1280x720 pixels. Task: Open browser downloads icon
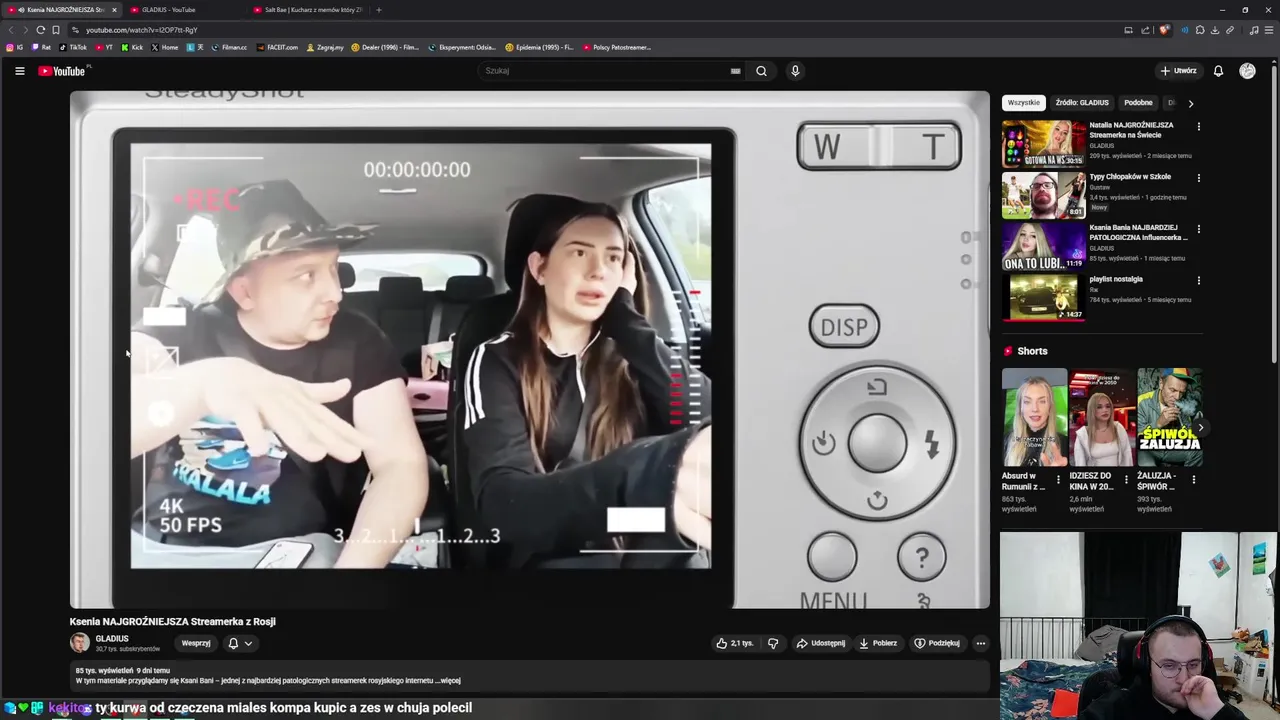(x=1215, y=30)
